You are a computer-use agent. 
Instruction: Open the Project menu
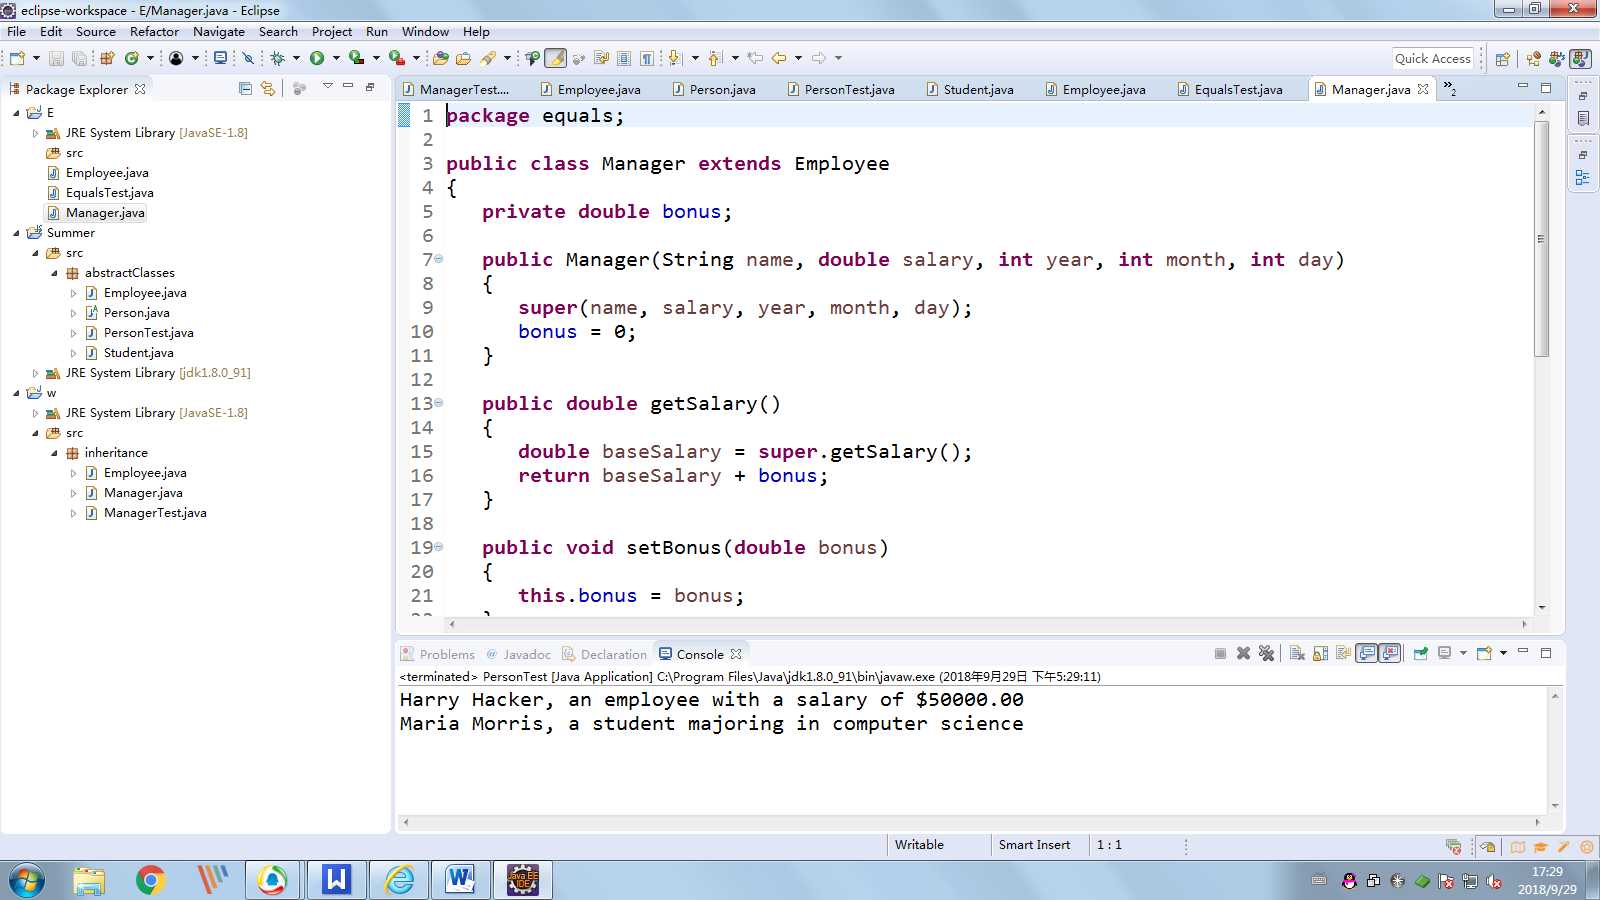tap(332, 31)
